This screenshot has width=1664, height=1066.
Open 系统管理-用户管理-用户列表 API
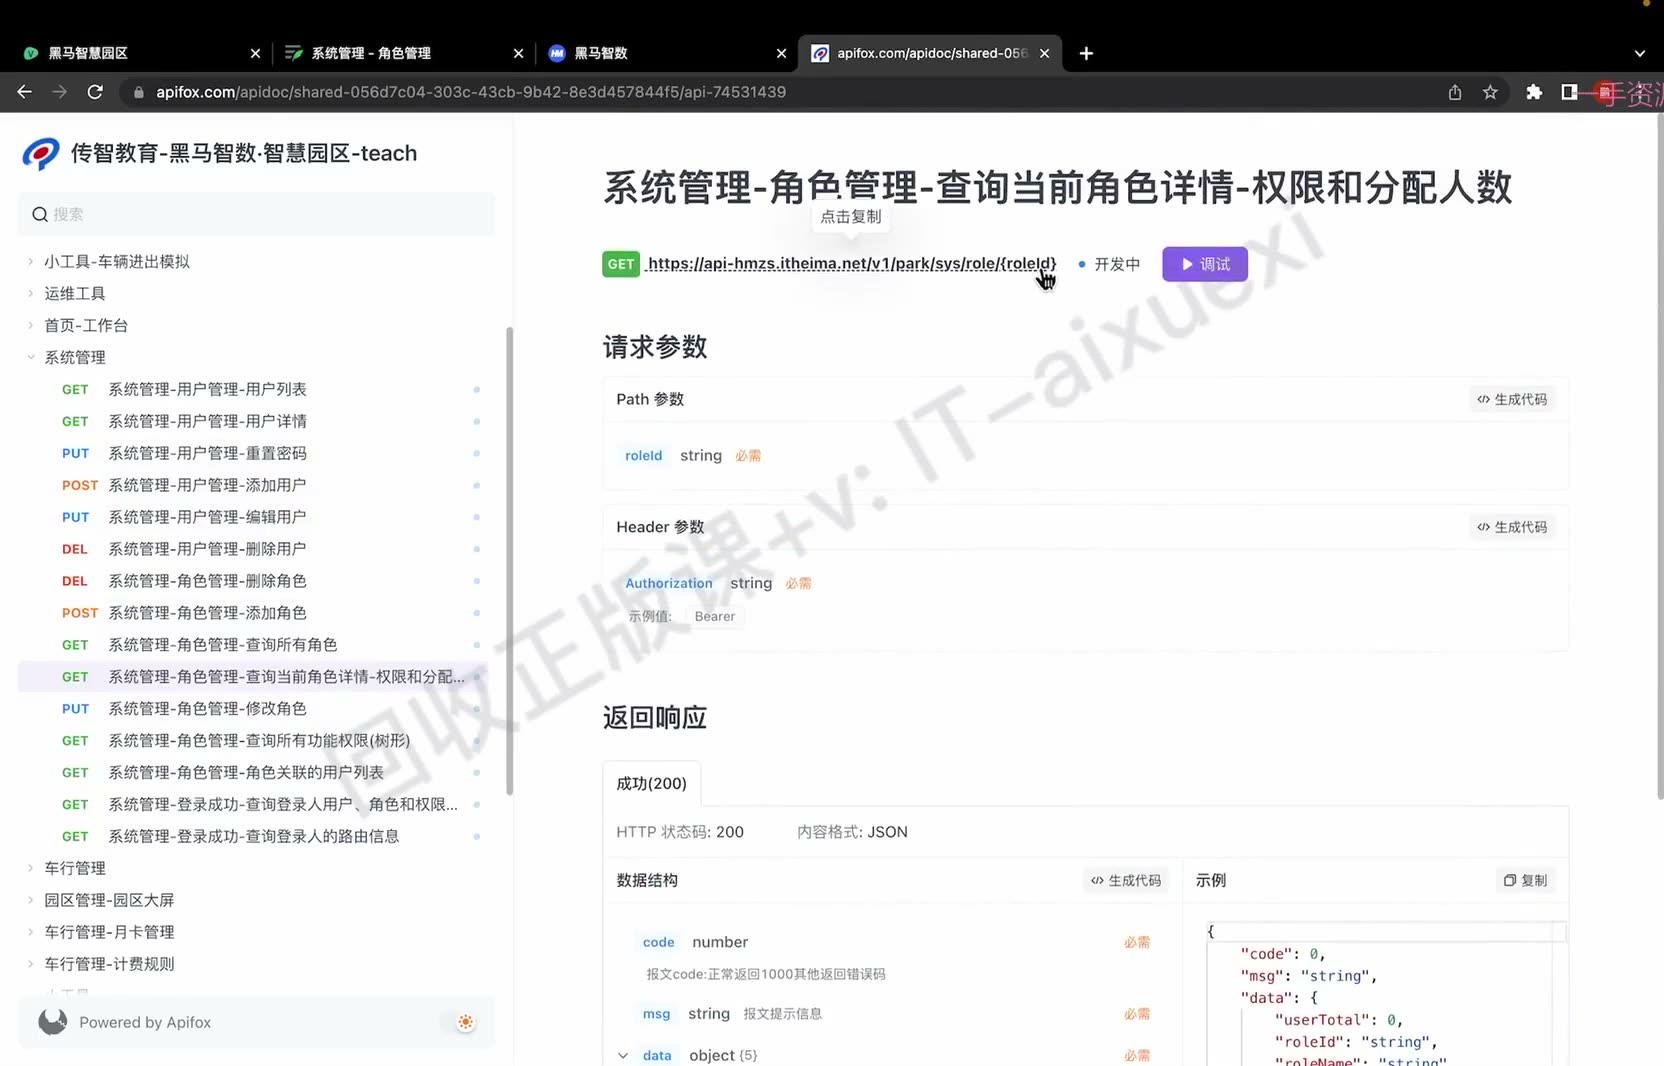[x=256, y=389]
